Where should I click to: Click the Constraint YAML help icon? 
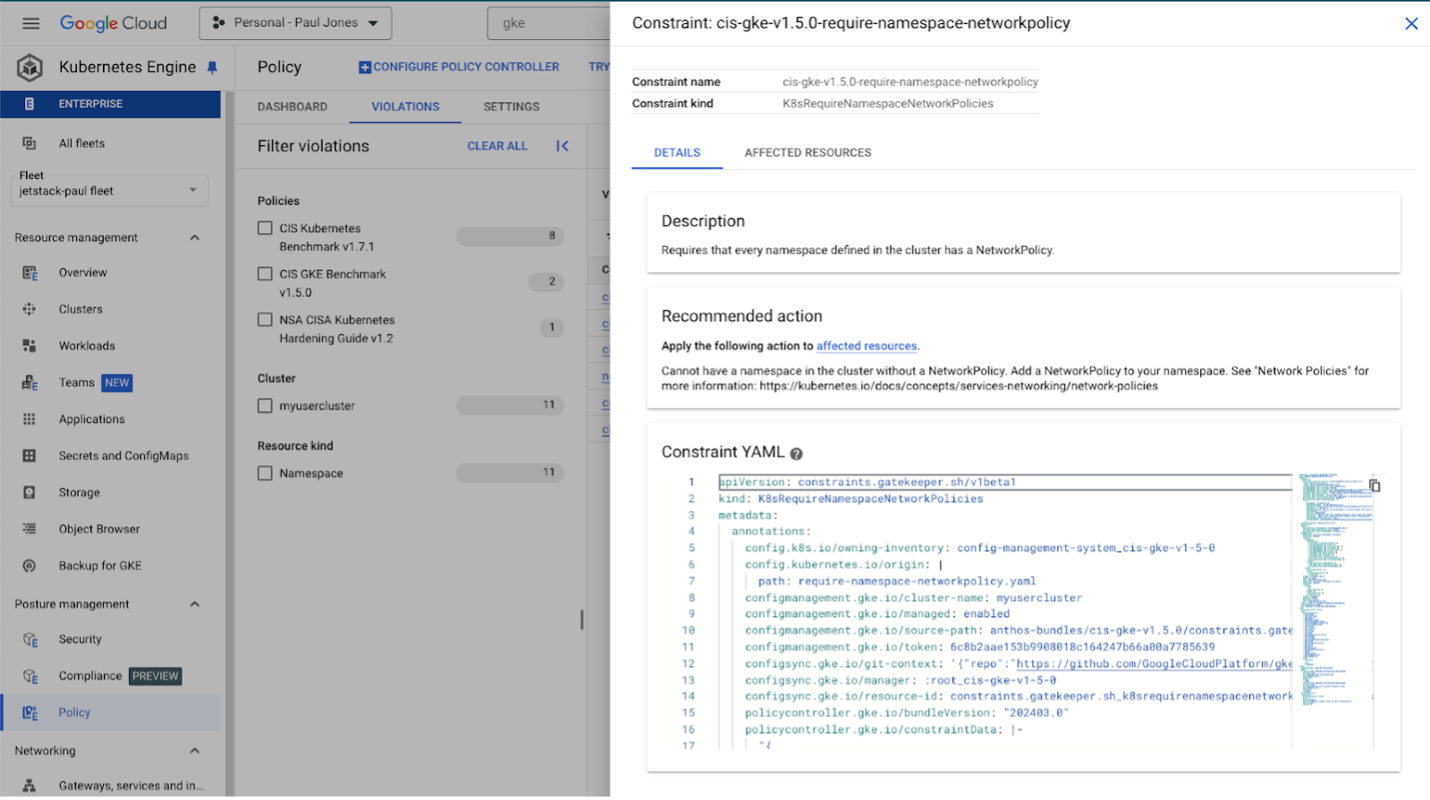click(x=797, y=454)
